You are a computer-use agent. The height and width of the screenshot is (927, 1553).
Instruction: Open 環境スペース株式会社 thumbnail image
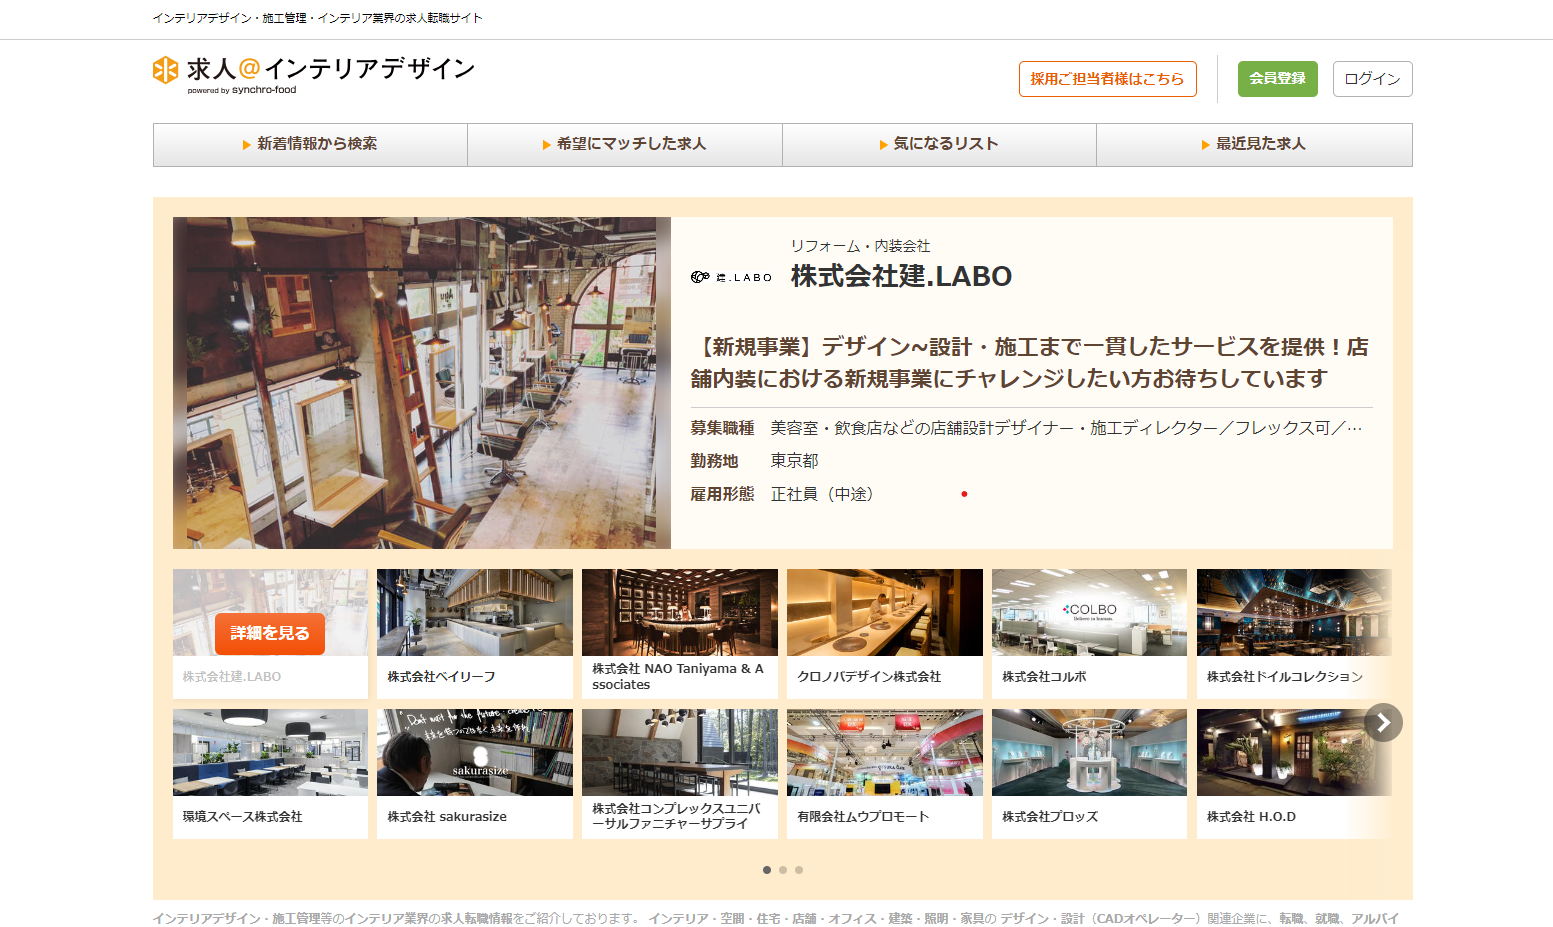pyautogui.click(x=270, y=752)
